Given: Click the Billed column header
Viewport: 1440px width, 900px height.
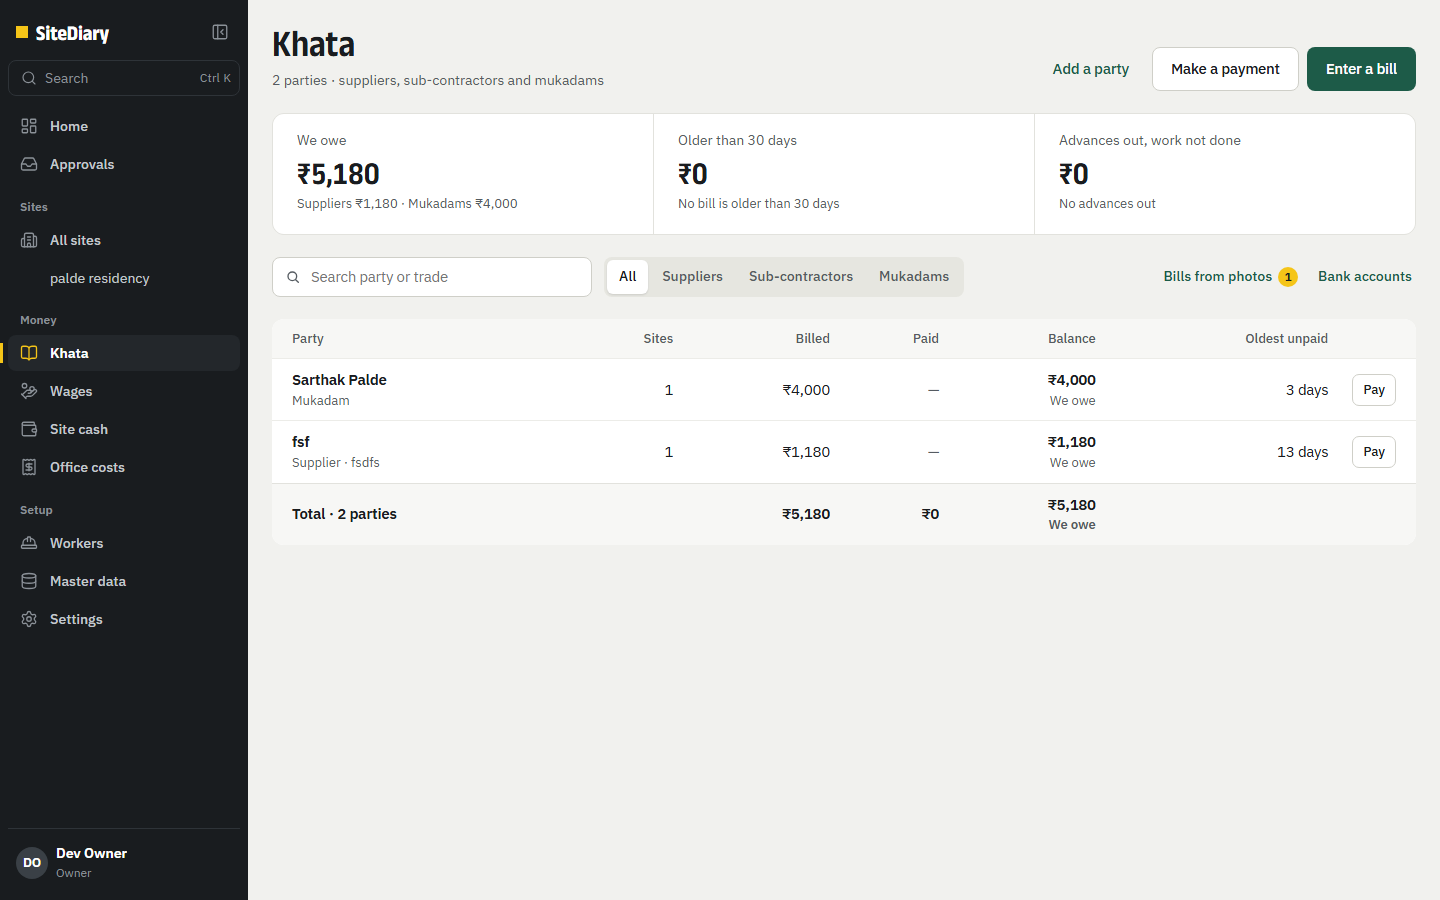Looking at the screenshot, I should point(812,339).
